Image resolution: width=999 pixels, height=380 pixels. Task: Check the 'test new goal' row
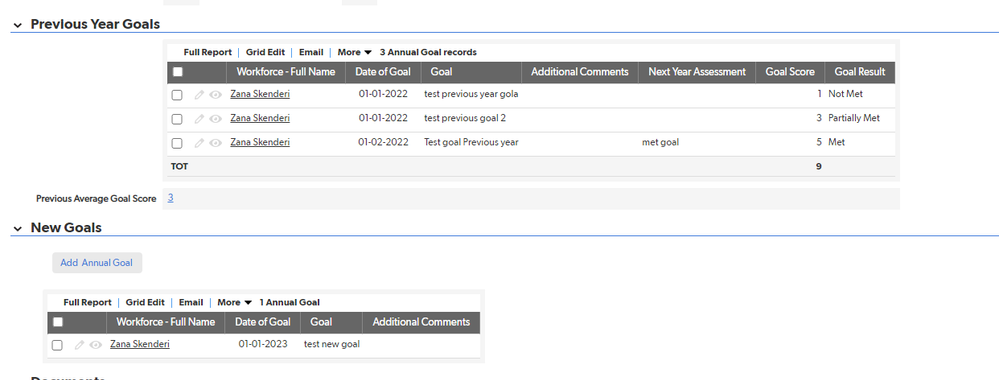[57, 346]
